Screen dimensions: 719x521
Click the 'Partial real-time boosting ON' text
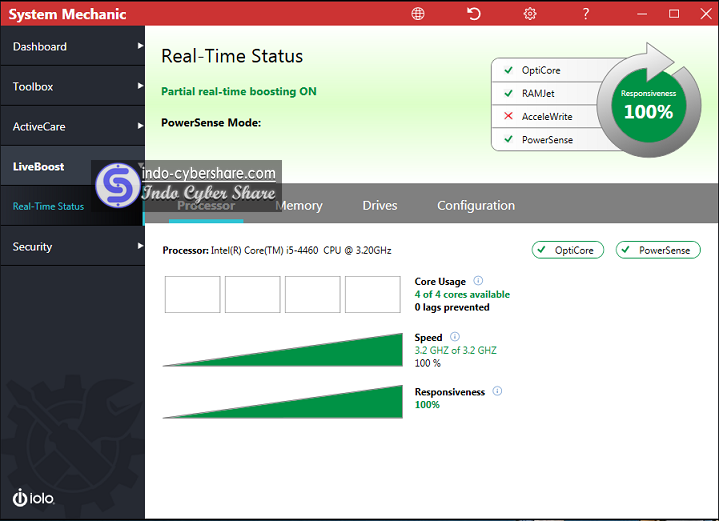[238, 91]
